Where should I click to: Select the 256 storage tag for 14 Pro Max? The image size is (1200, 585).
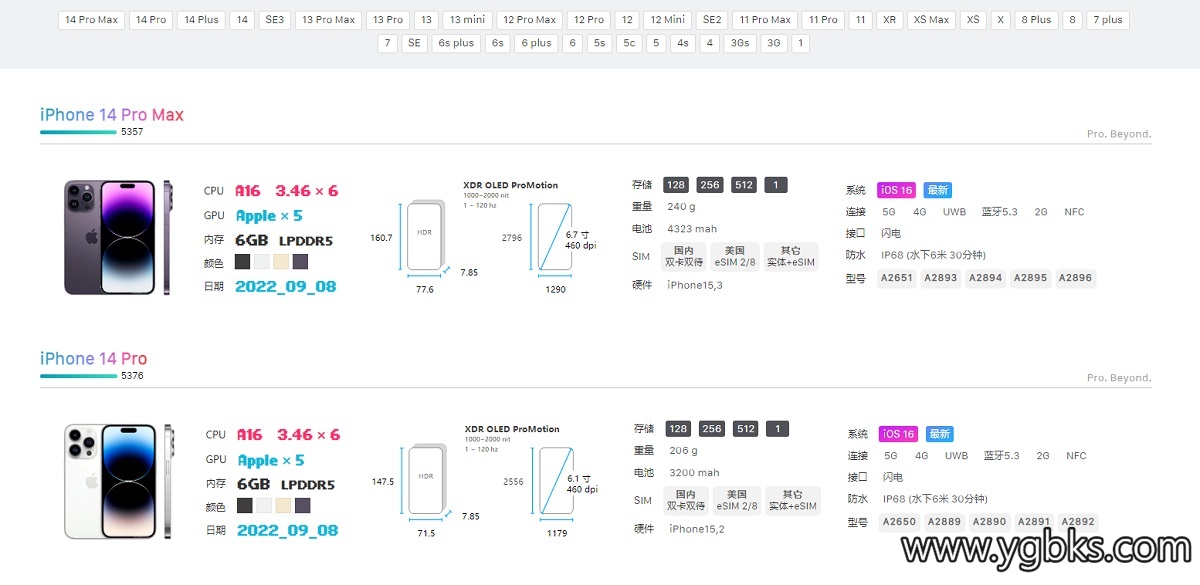pos(710,185)
